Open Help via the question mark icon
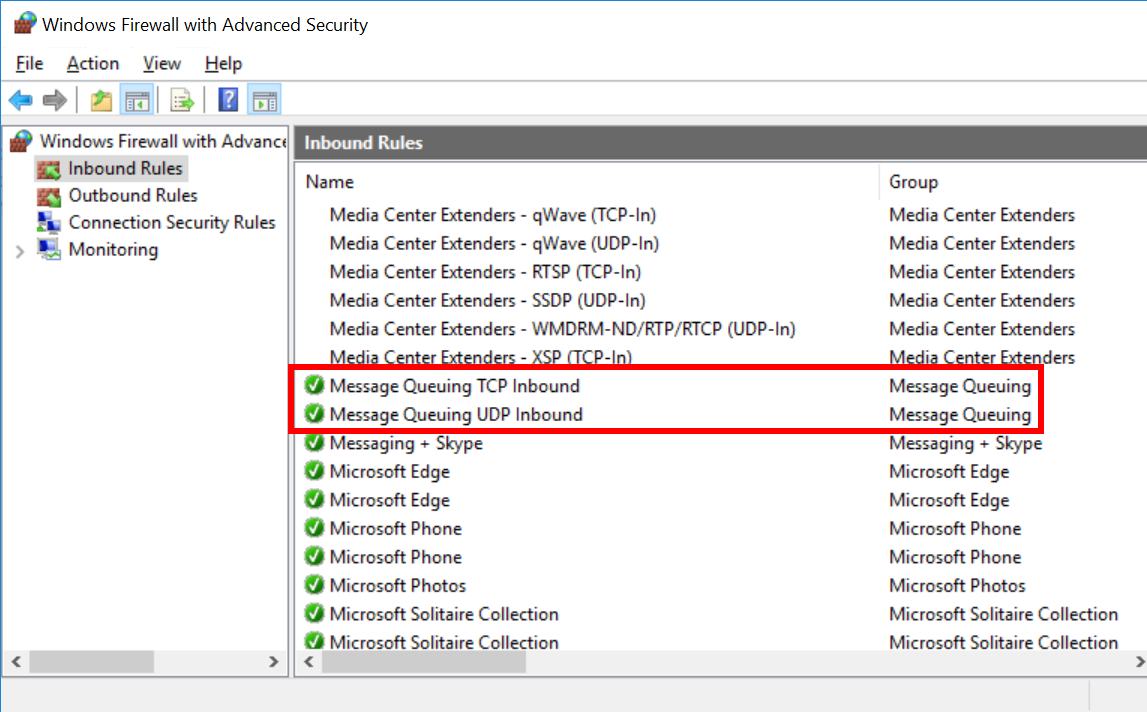The height and width of the screenshot is (712, 1147). pos(229,100)
